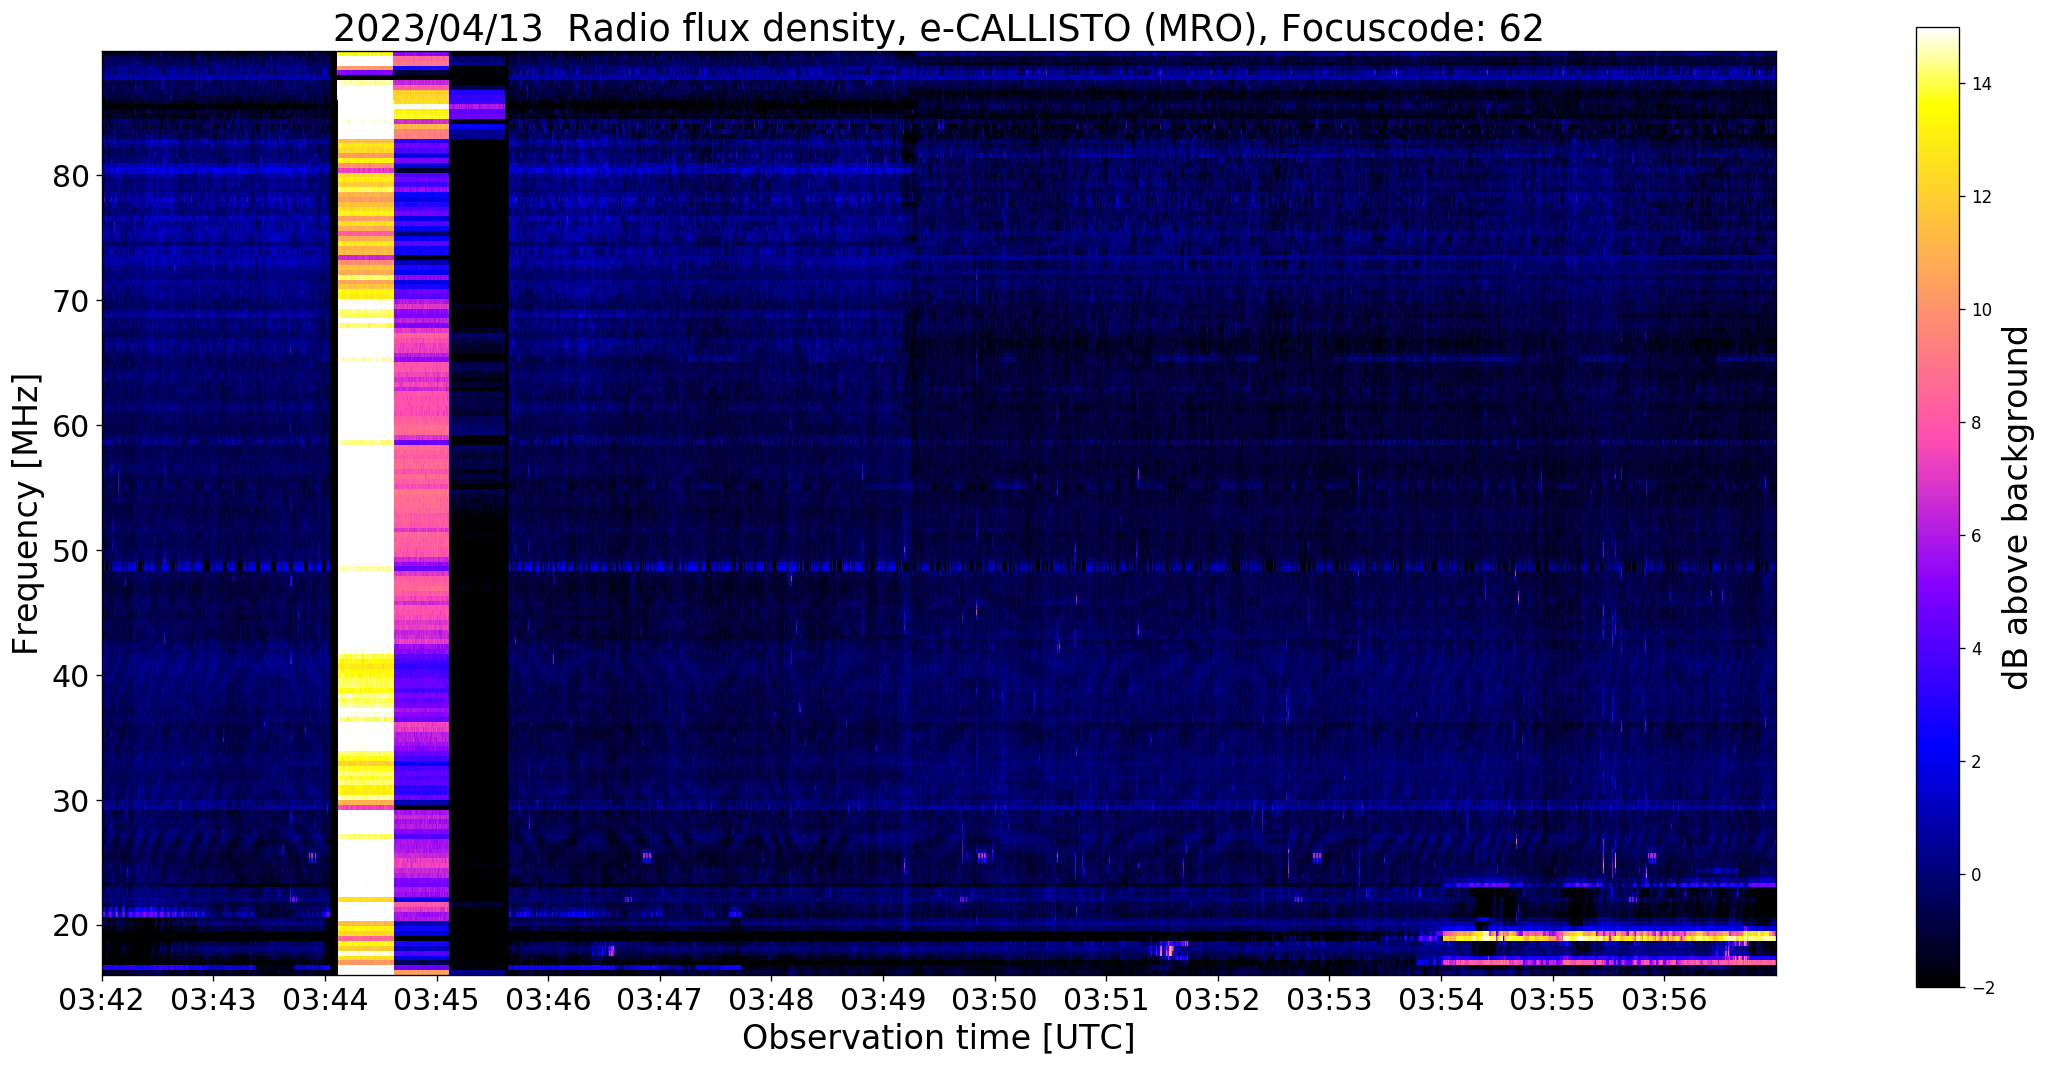The height and width of the screenshot is (1067, 2047).
Task: Click the 70 MHz frequency tick label
Action: coord(71,301)
